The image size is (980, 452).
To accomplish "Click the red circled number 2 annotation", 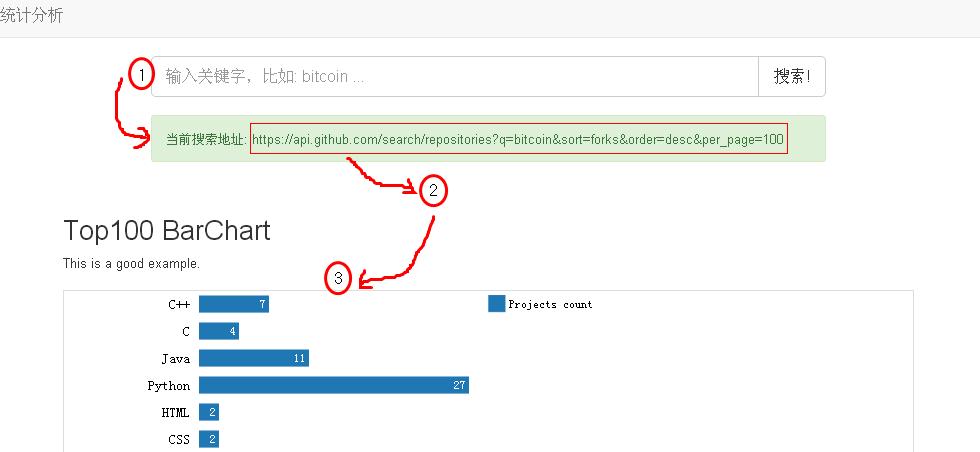I will click(432, 190).
